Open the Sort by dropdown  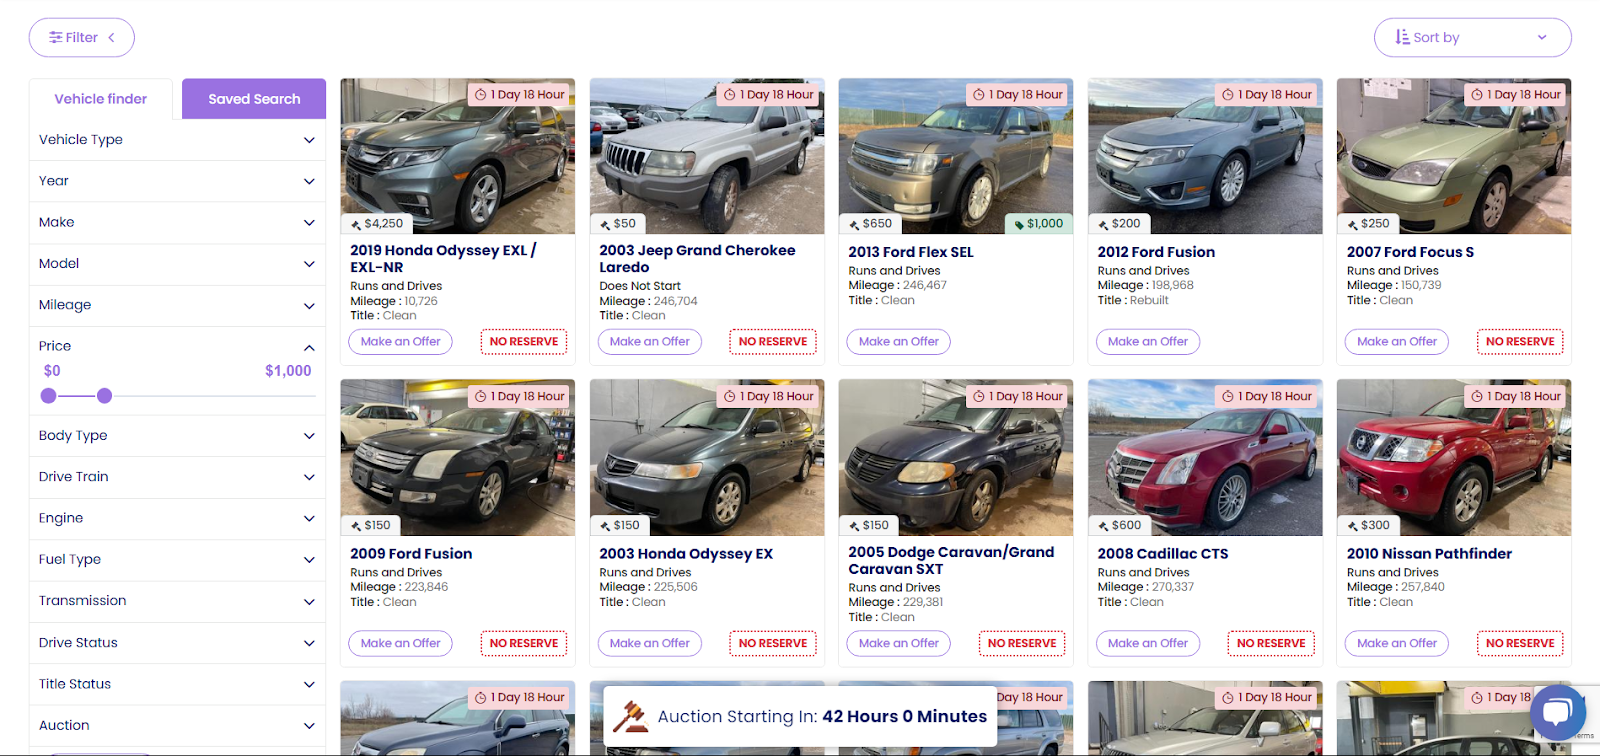[x=1472, y=38]
